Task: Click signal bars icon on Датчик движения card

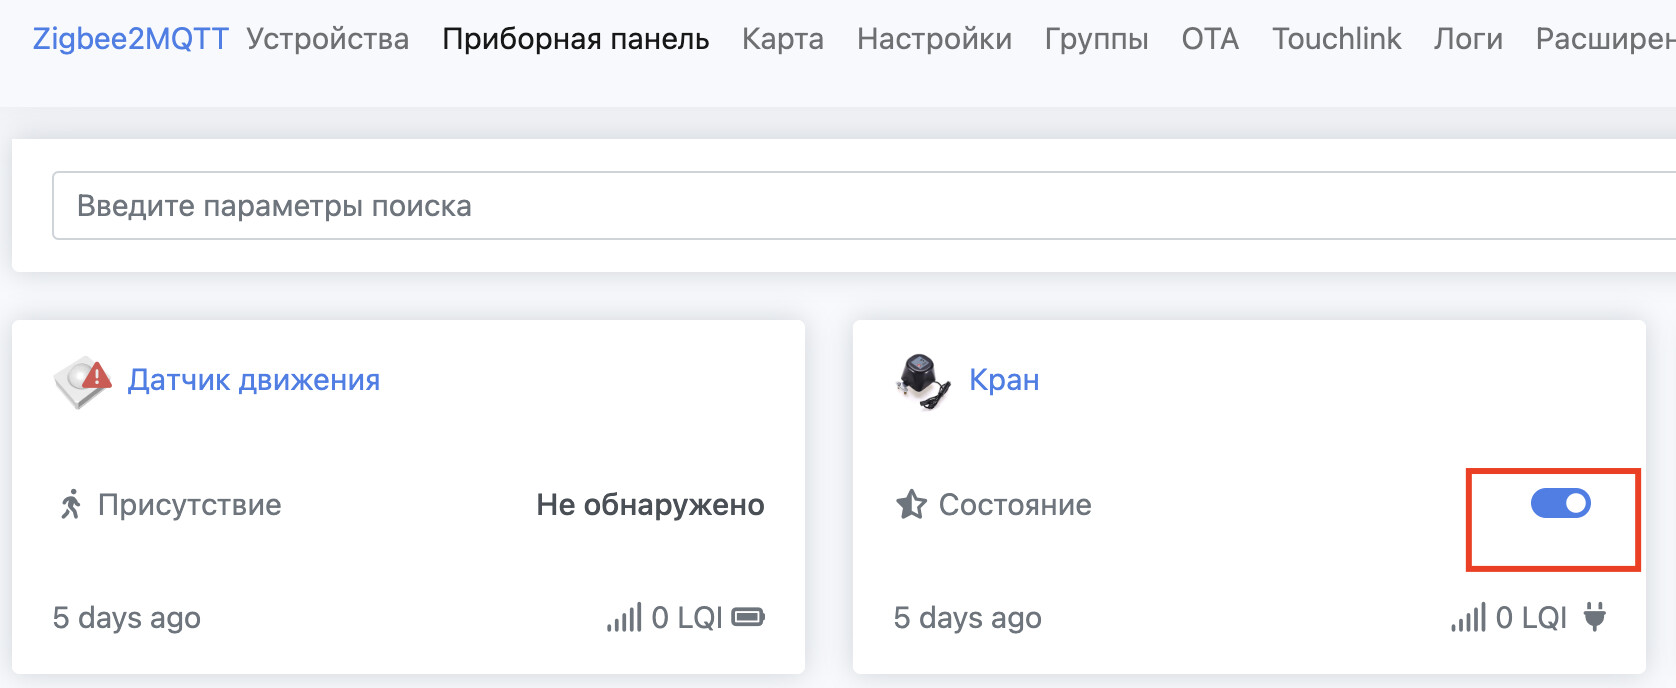Action: 624,617
